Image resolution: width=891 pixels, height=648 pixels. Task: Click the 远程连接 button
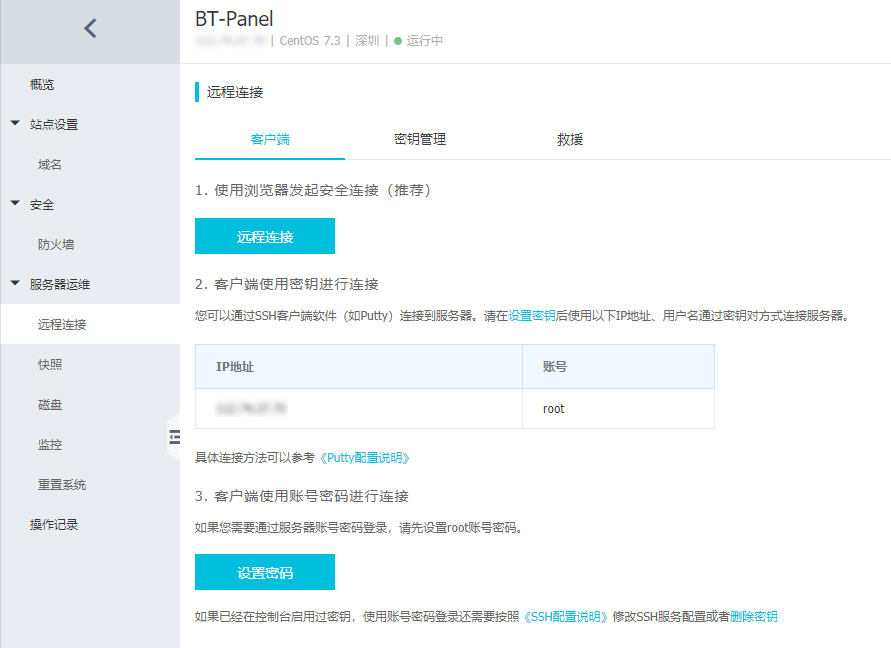265,237
